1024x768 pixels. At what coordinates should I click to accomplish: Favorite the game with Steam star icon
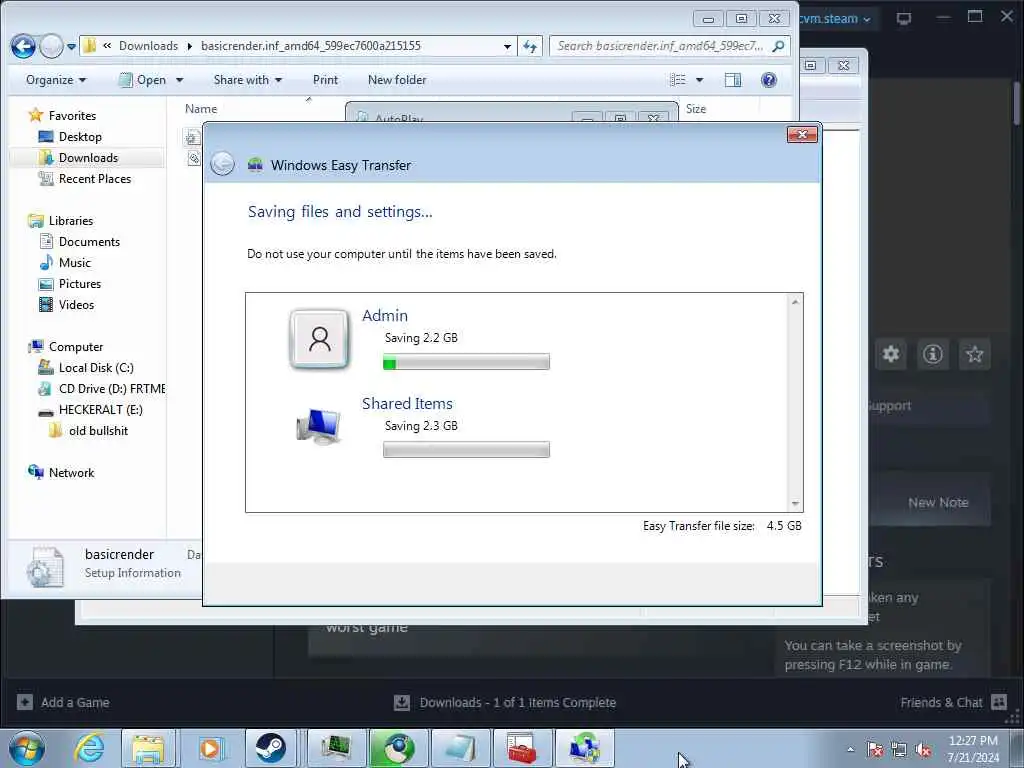pyautogui.click(x=974, y=354)
